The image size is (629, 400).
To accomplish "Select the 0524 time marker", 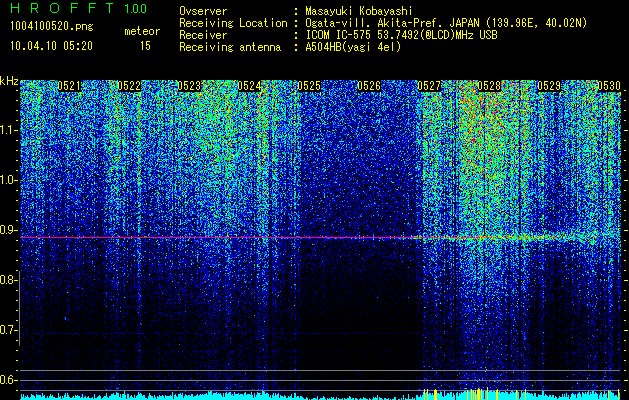I will tap(249, 86).
